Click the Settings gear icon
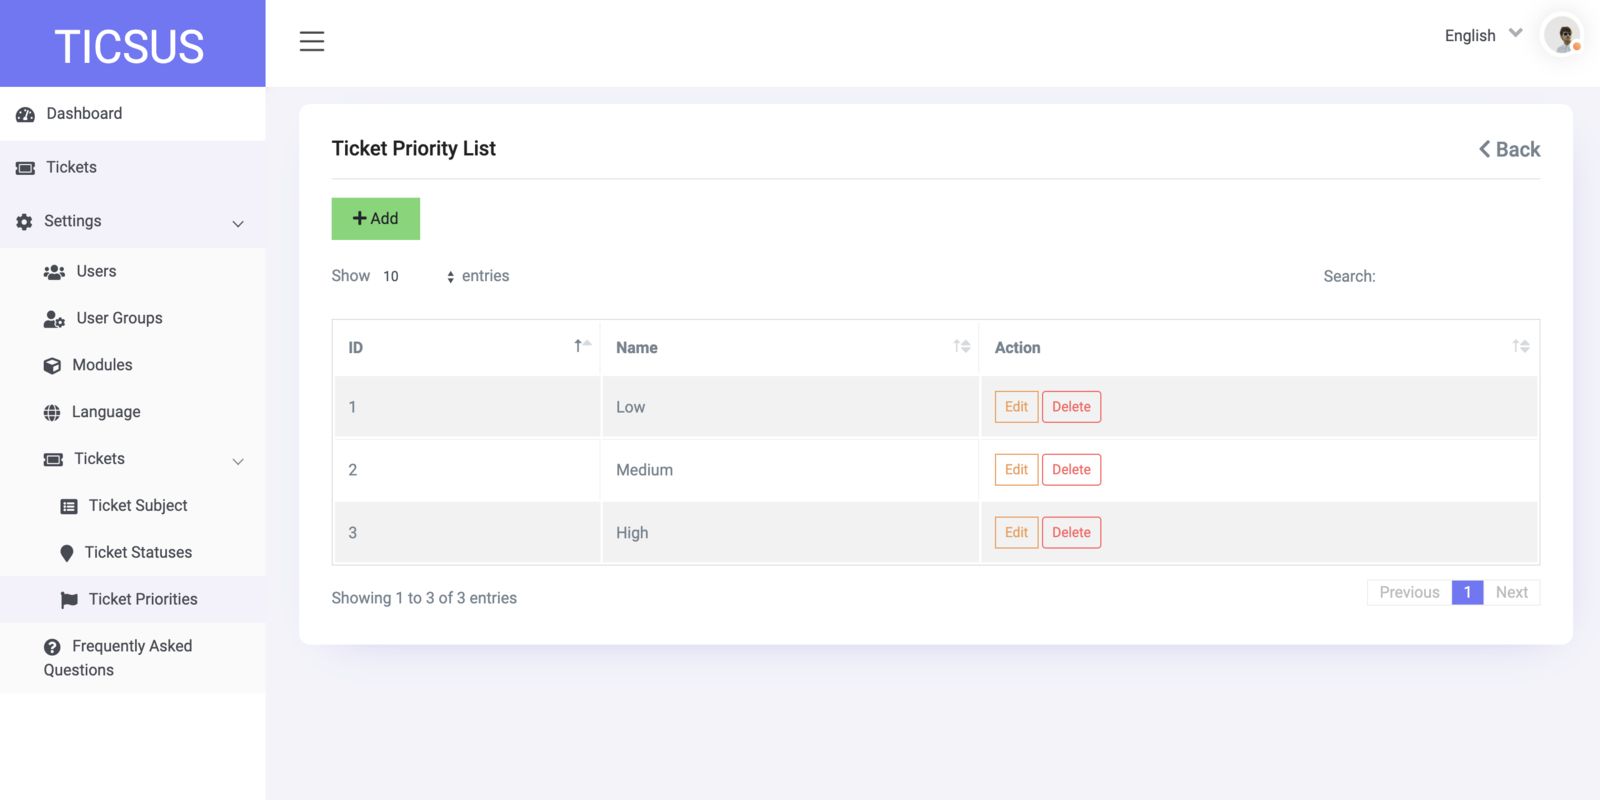This screenshot has width=1600, height=800. tap(24, 222)
